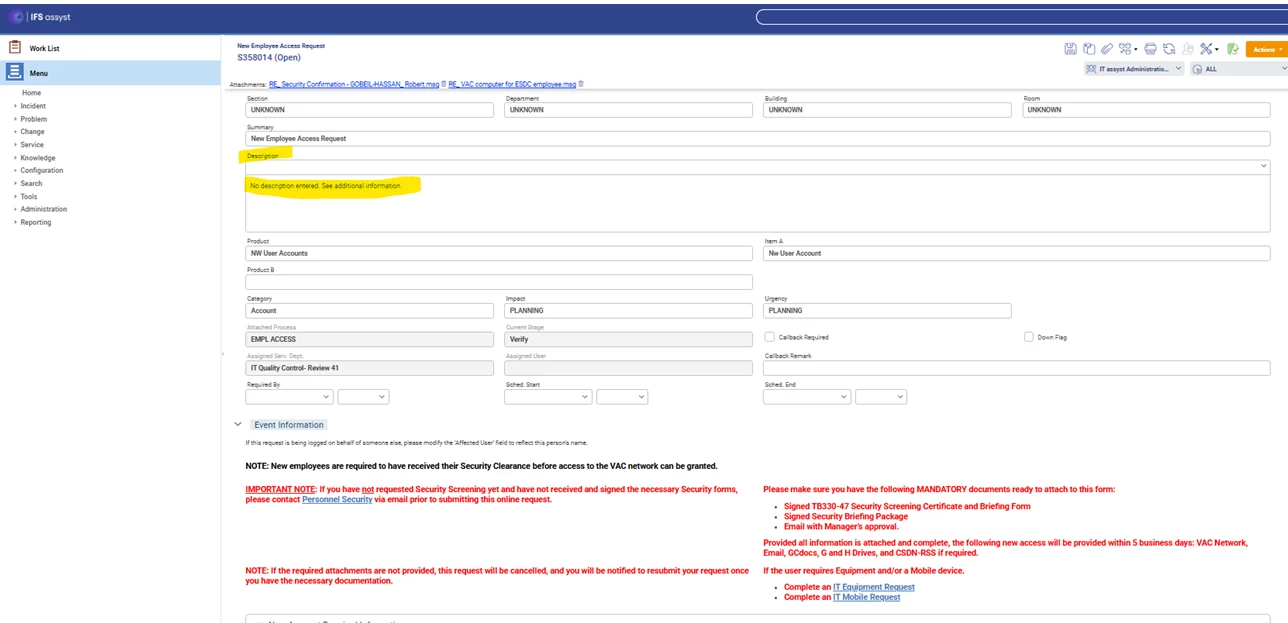Click the Impact field showing PLANNING
The width and height of the screenshot is (1288, 623).
(x=628, y=311)
